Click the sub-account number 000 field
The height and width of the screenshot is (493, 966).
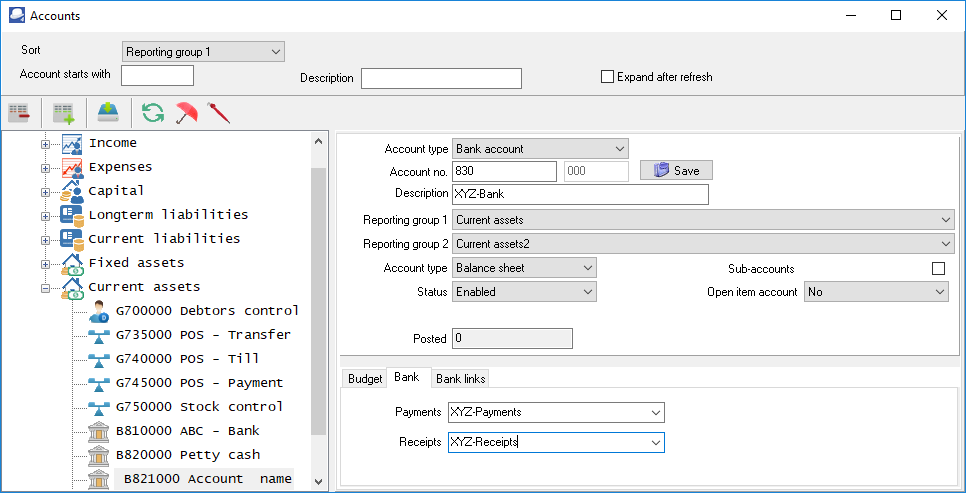596,171
